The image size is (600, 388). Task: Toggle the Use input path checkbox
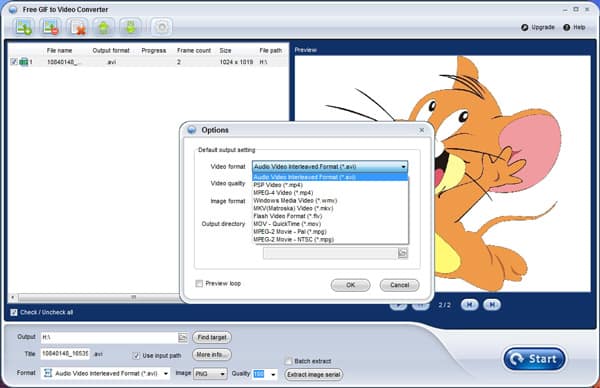(x=136, y=355)
